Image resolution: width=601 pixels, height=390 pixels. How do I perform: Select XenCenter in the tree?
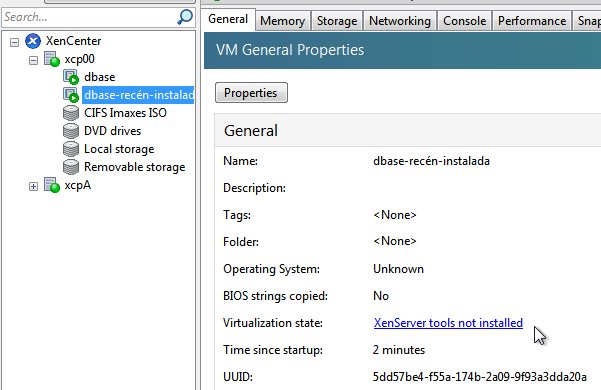[74, 41]
